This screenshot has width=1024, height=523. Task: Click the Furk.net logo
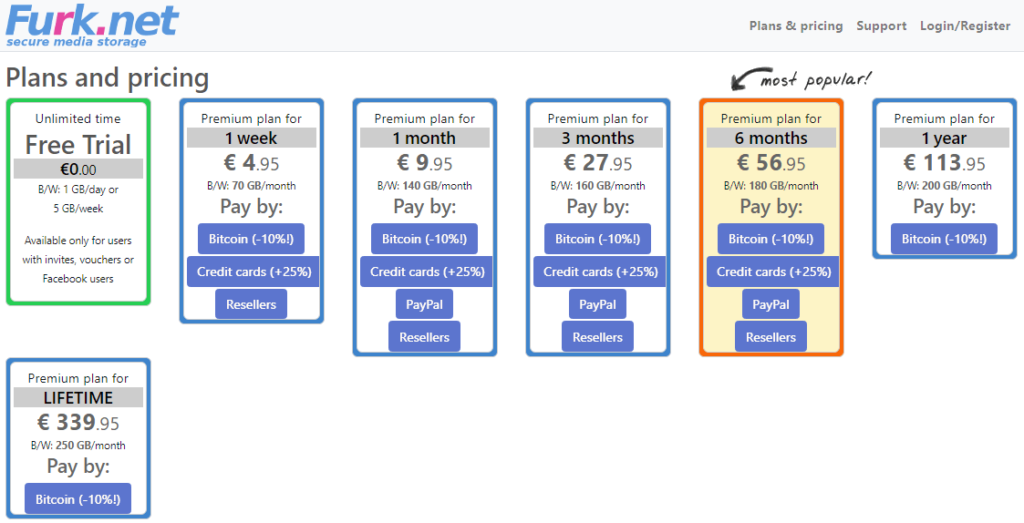92,25
